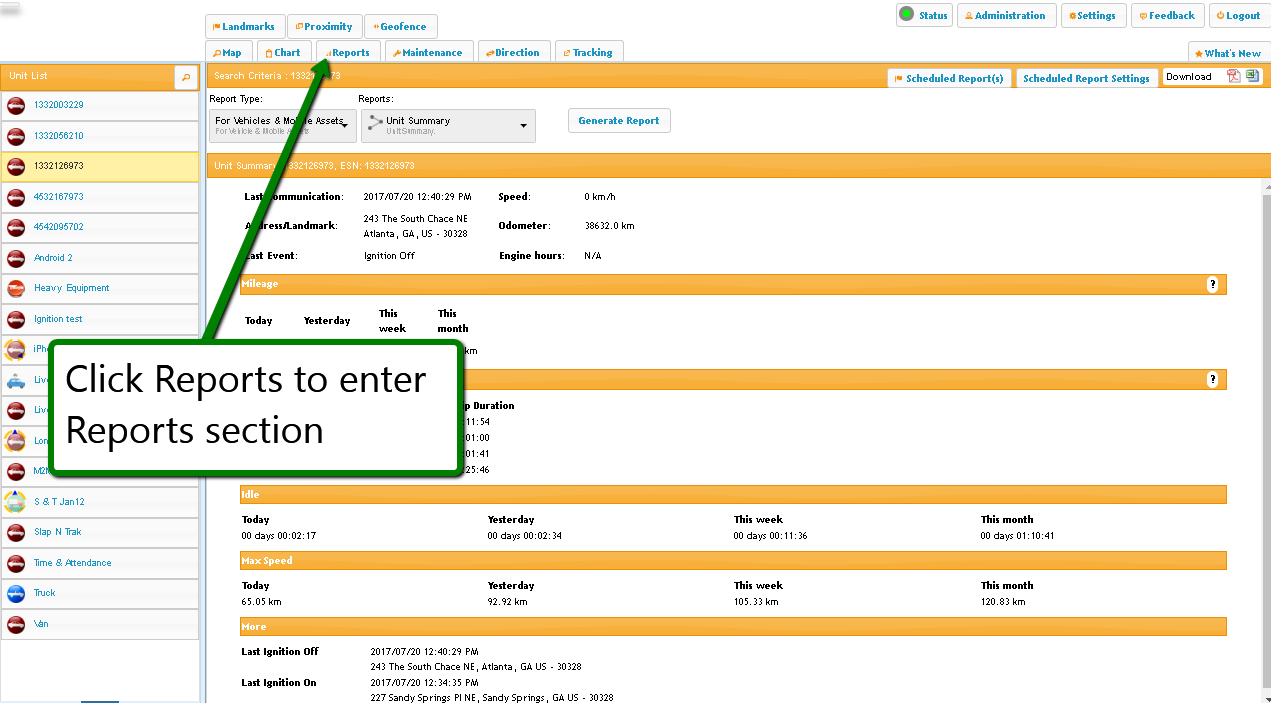Click the green Status indicator
Screen dimensions: 1271x703
click(906, 14)
